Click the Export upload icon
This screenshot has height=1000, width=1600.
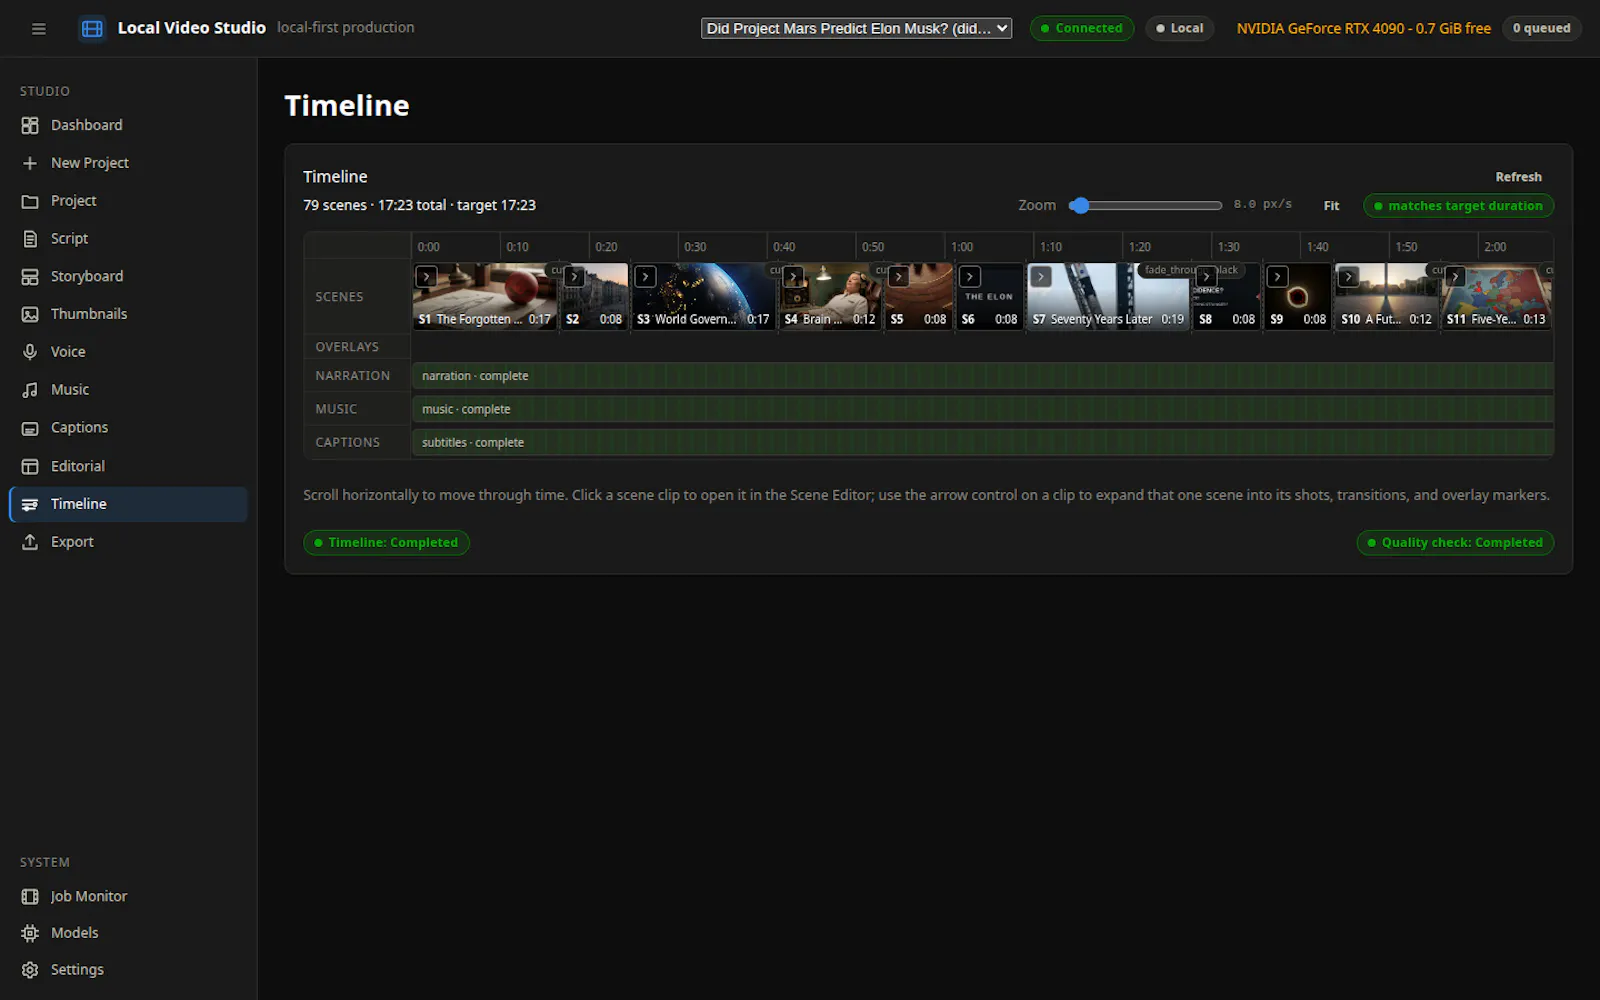(x=30, y=542)
